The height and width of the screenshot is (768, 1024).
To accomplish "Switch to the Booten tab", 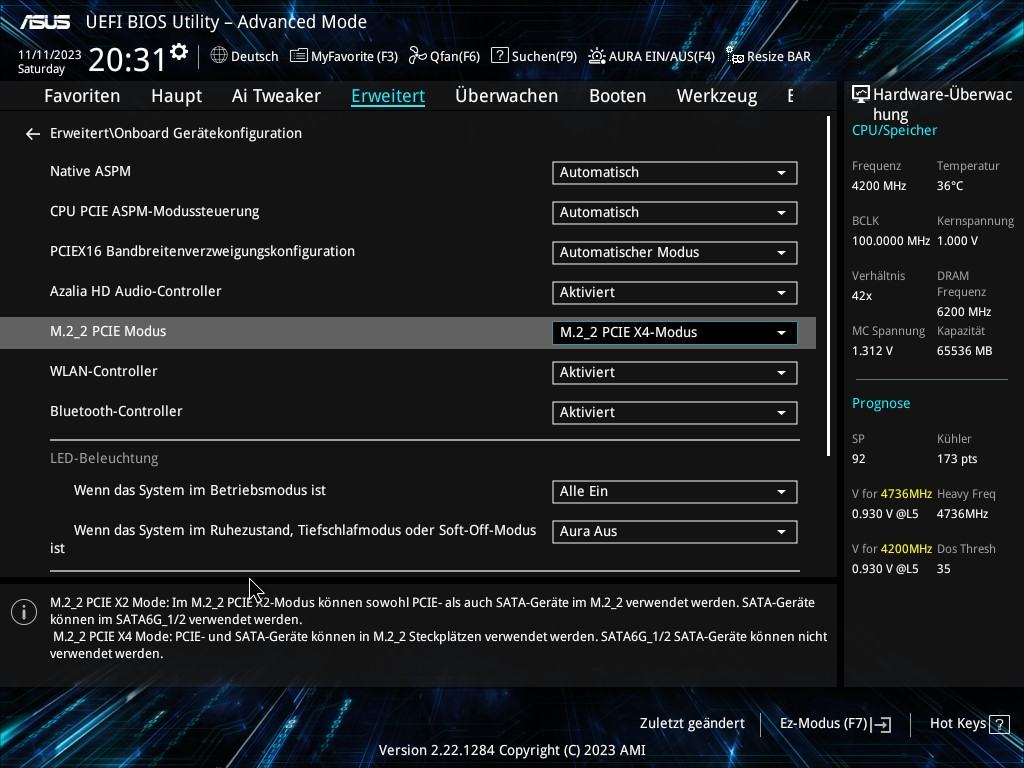I will (618, 96).
